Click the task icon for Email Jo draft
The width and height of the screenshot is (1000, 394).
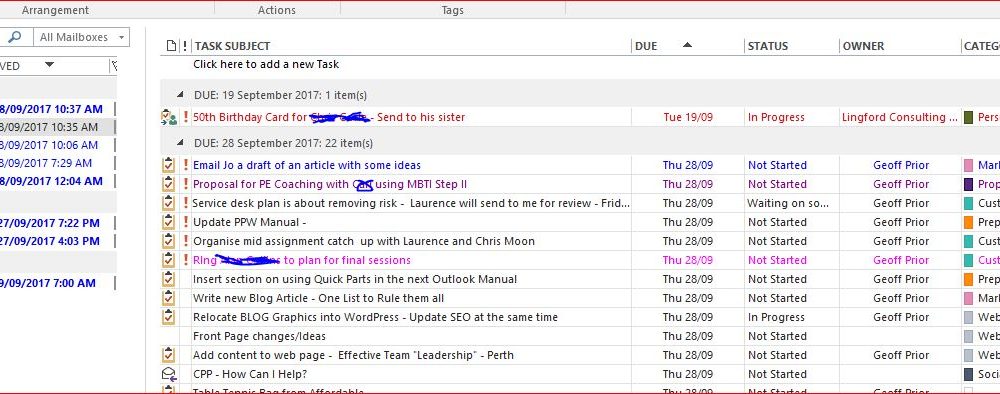168,165
